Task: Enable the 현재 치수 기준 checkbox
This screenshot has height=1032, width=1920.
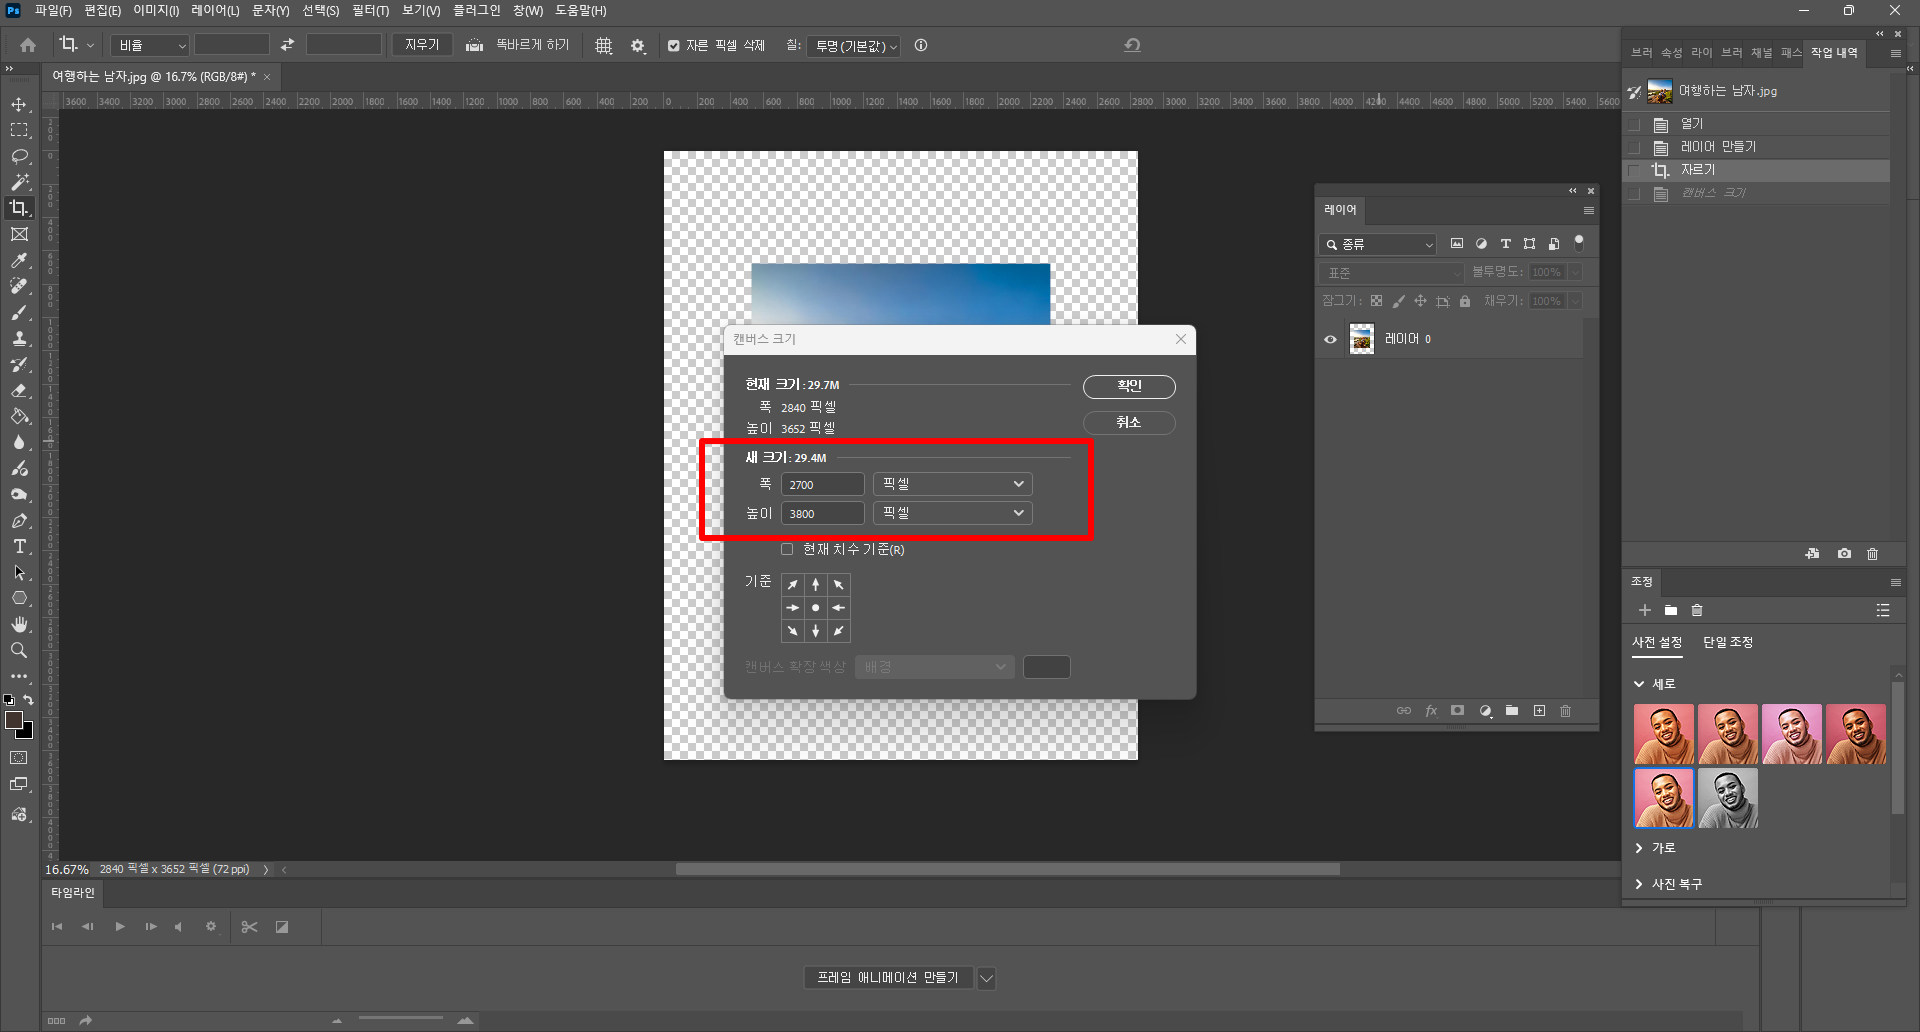Action: [x=787, y=549]
